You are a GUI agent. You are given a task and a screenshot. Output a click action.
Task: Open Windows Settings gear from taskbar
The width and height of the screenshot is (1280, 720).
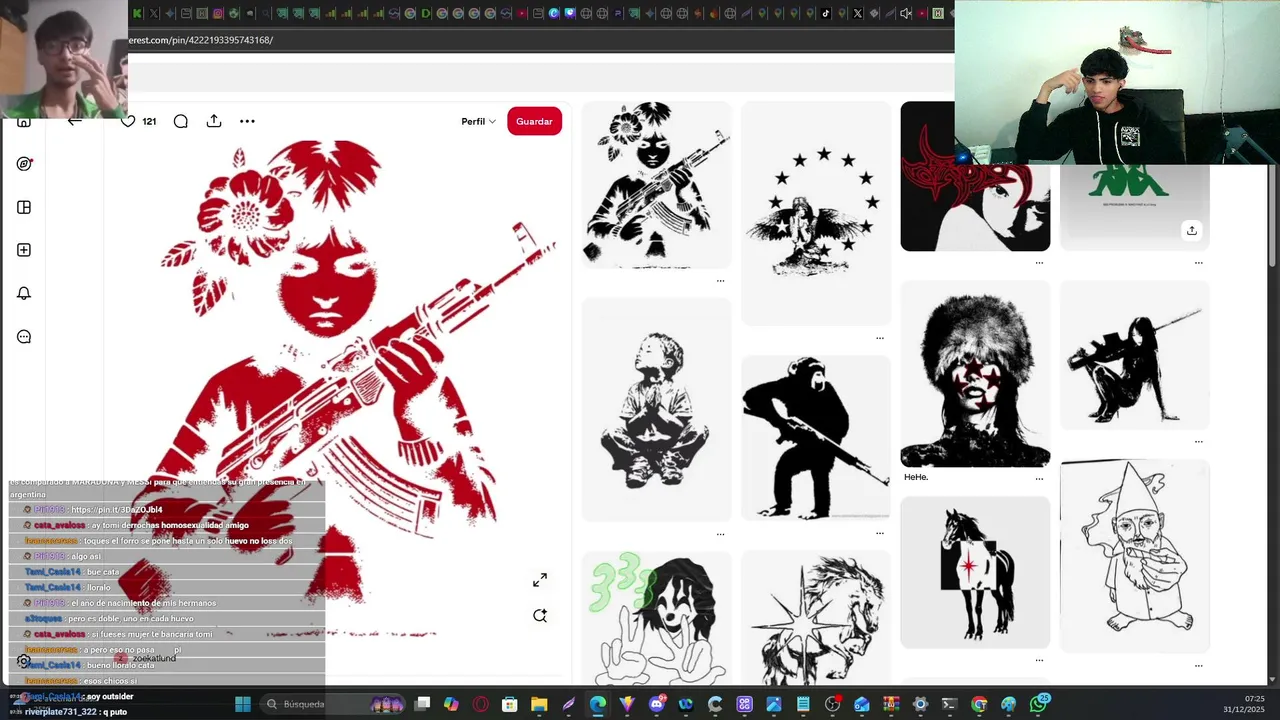pyautogui.click(x=921, y=704)
